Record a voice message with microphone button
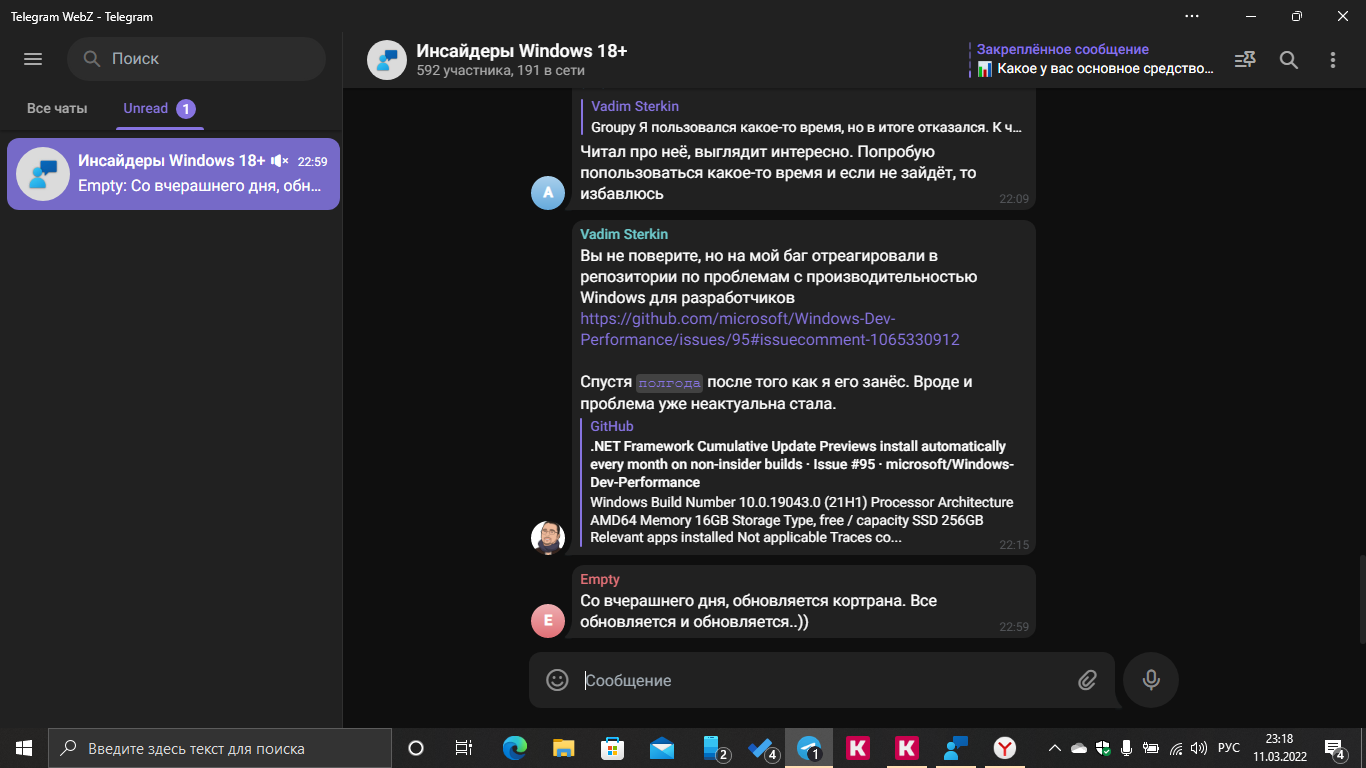 (1151, 680)
